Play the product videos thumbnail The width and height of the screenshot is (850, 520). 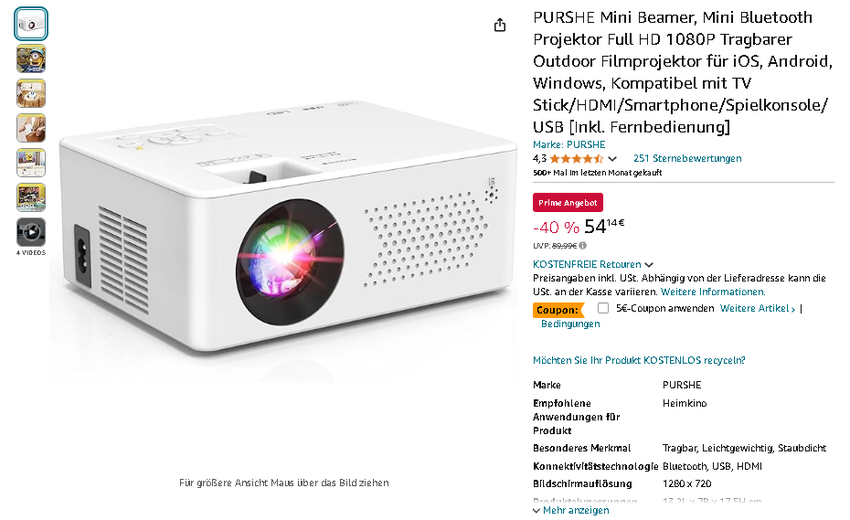coord(31,232)
